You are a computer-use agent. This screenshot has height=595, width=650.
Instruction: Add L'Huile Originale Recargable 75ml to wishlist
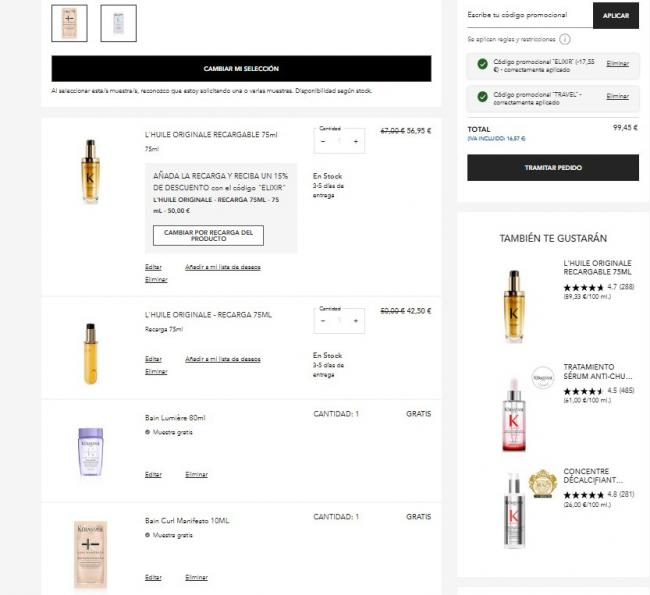pos(223,267)
